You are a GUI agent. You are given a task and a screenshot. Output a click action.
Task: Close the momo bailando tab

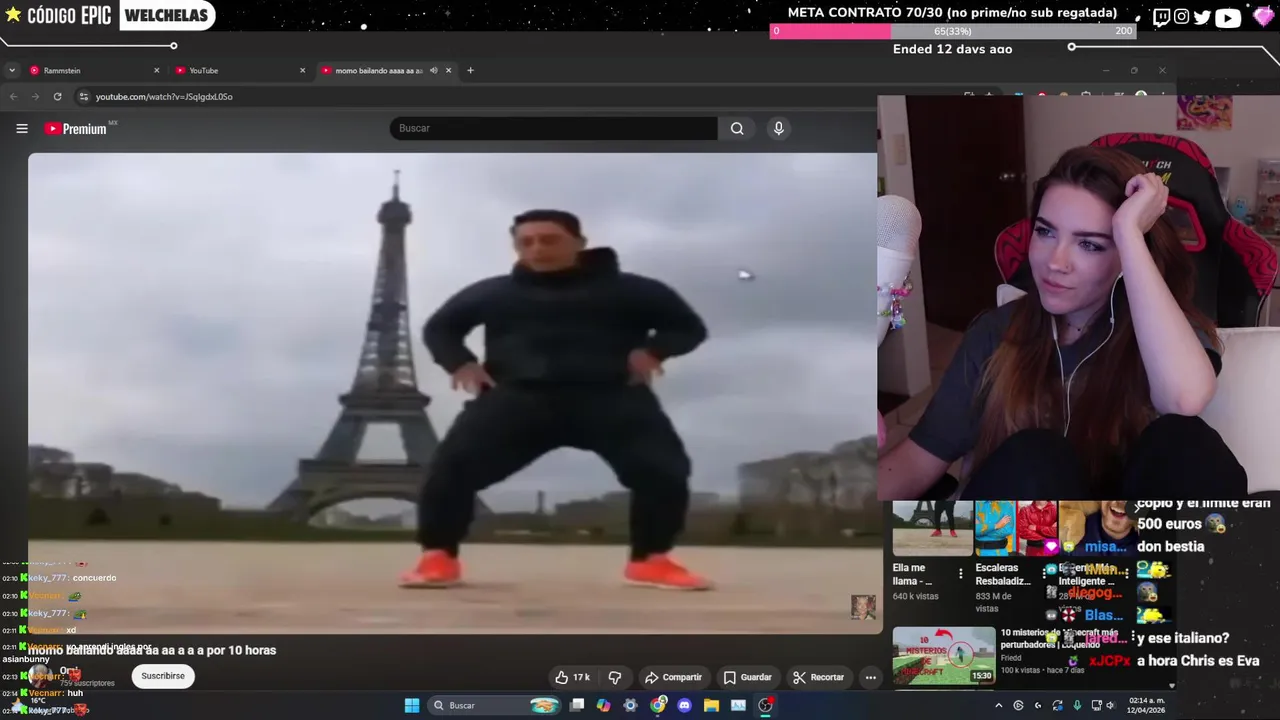point(448,70)
